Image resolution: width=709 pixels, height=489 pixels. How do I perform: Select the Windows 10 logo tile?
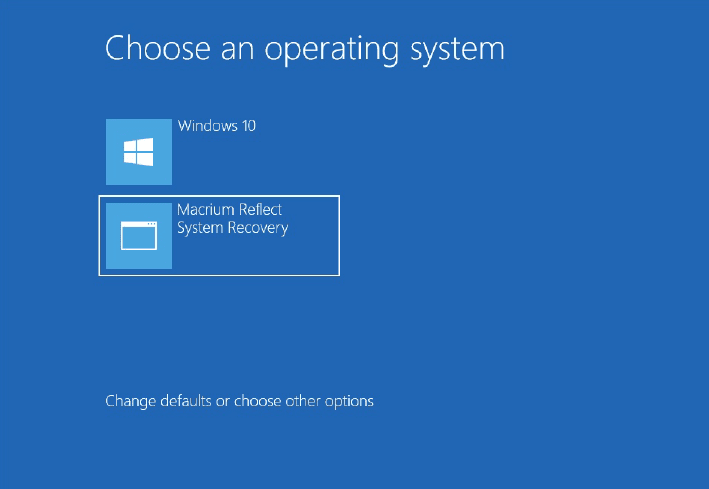point(139,152)
